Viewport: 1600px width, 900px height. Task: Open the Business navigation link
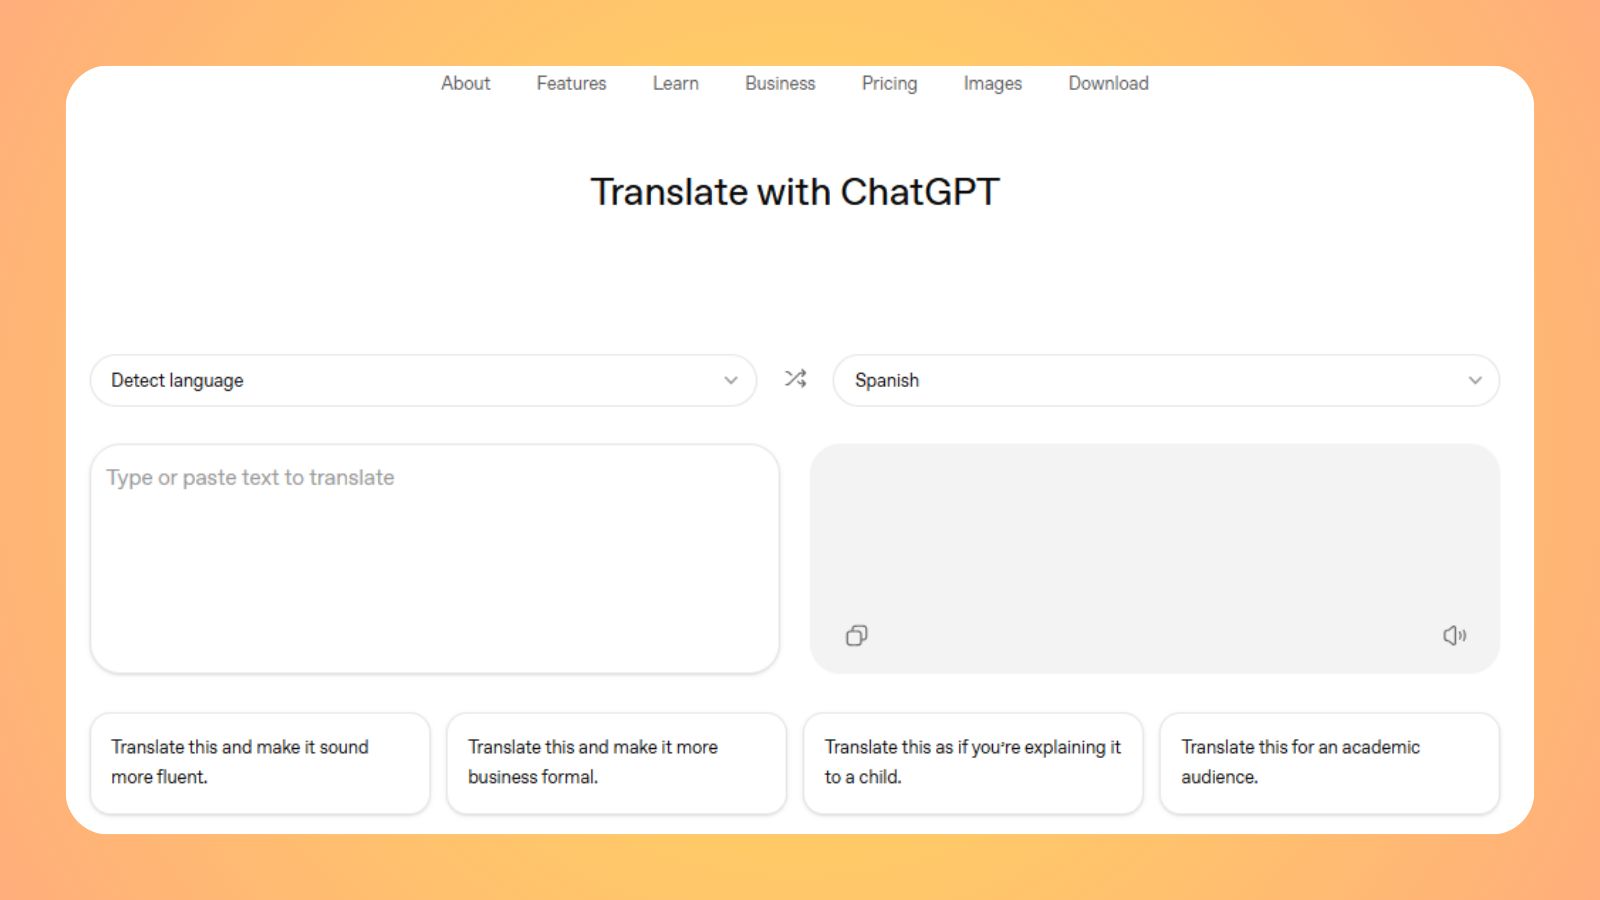[780, 84]
